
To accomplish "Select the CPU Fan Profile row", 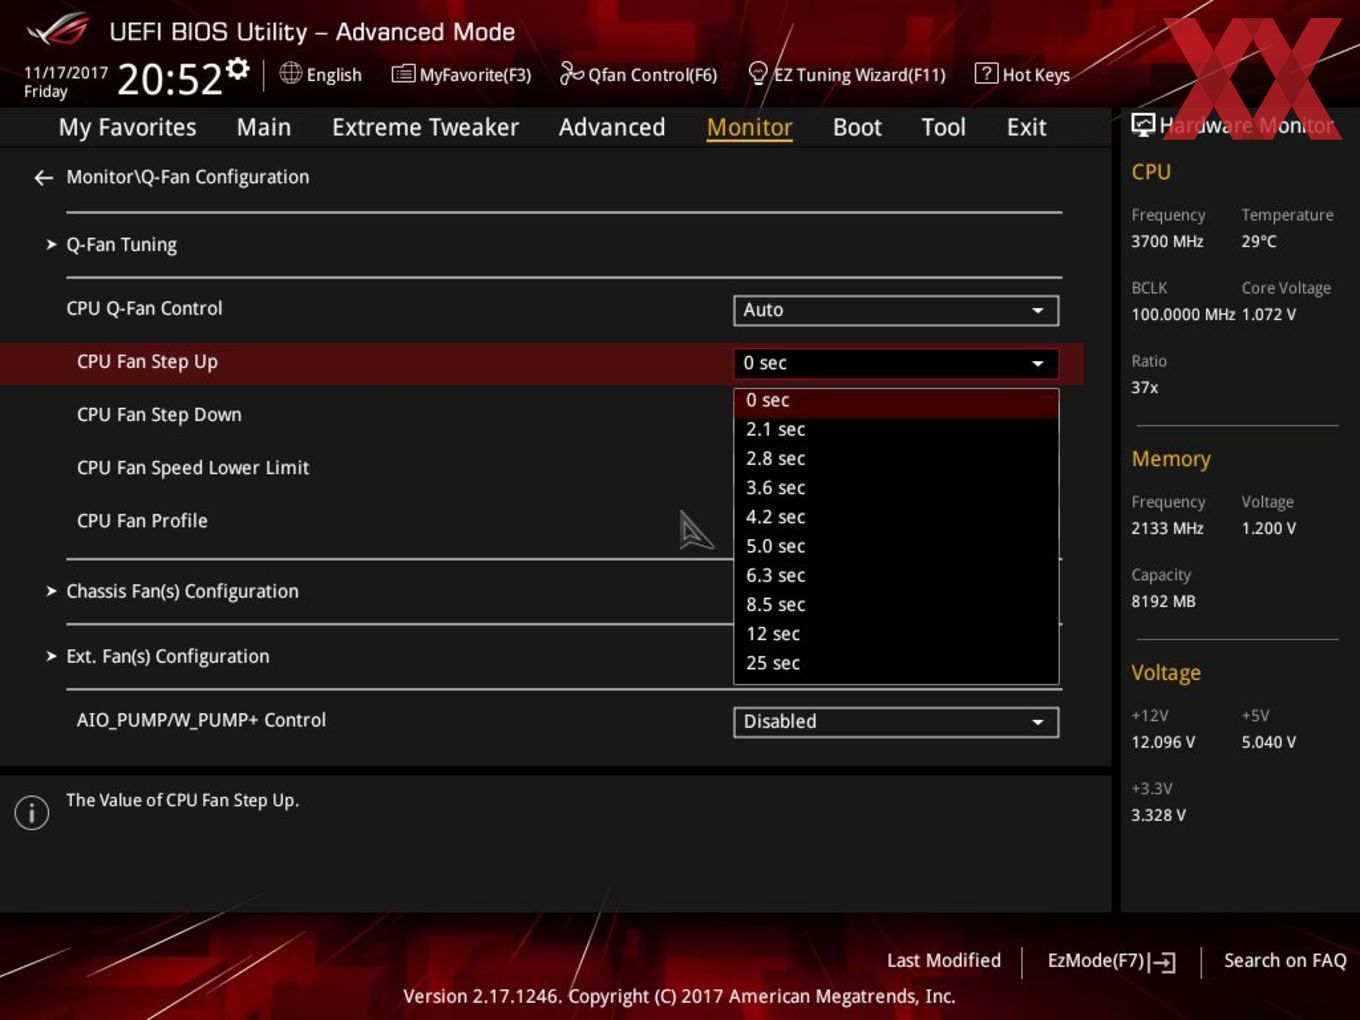I will [142, 521].
